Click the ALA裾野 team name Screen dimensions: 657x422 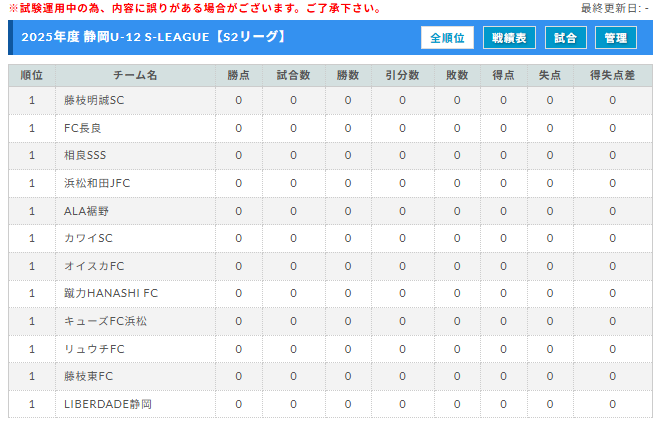click(x=86, y=211)
